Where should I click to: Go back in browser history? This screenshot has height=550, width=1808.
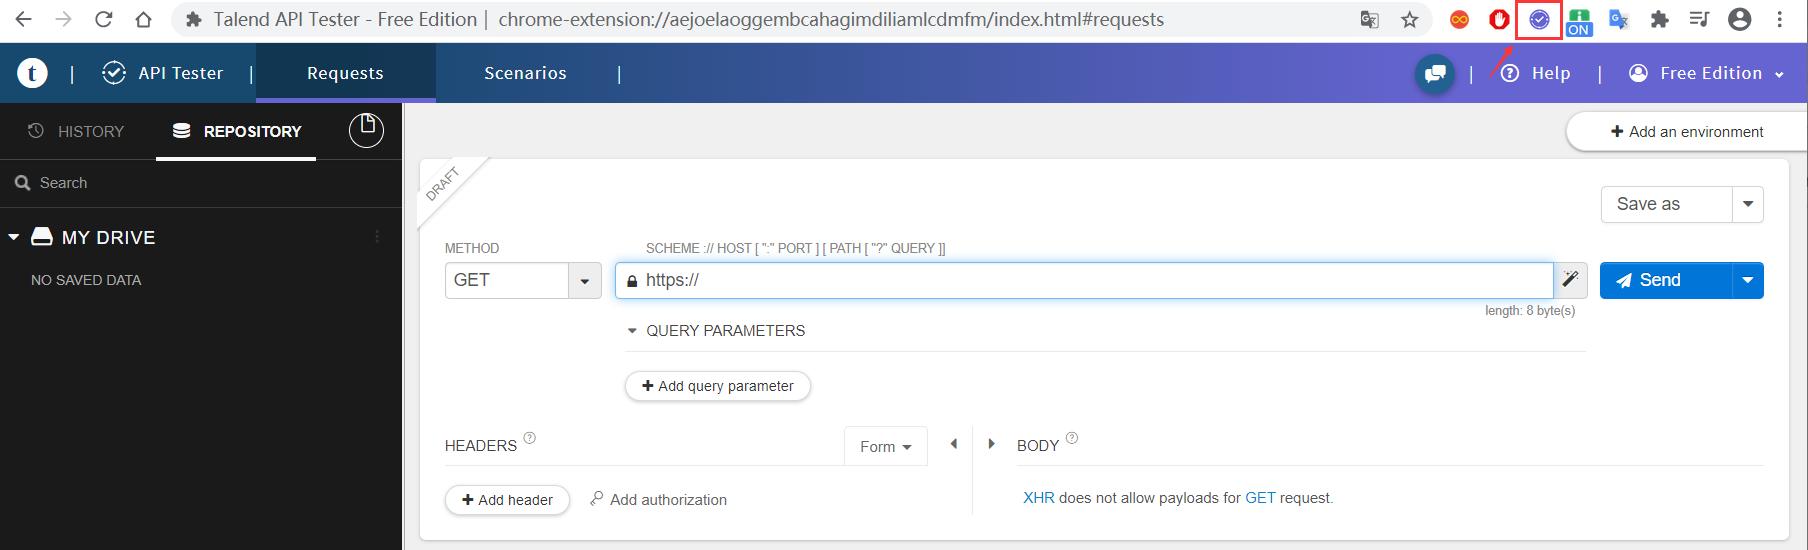tap(23, 19)
